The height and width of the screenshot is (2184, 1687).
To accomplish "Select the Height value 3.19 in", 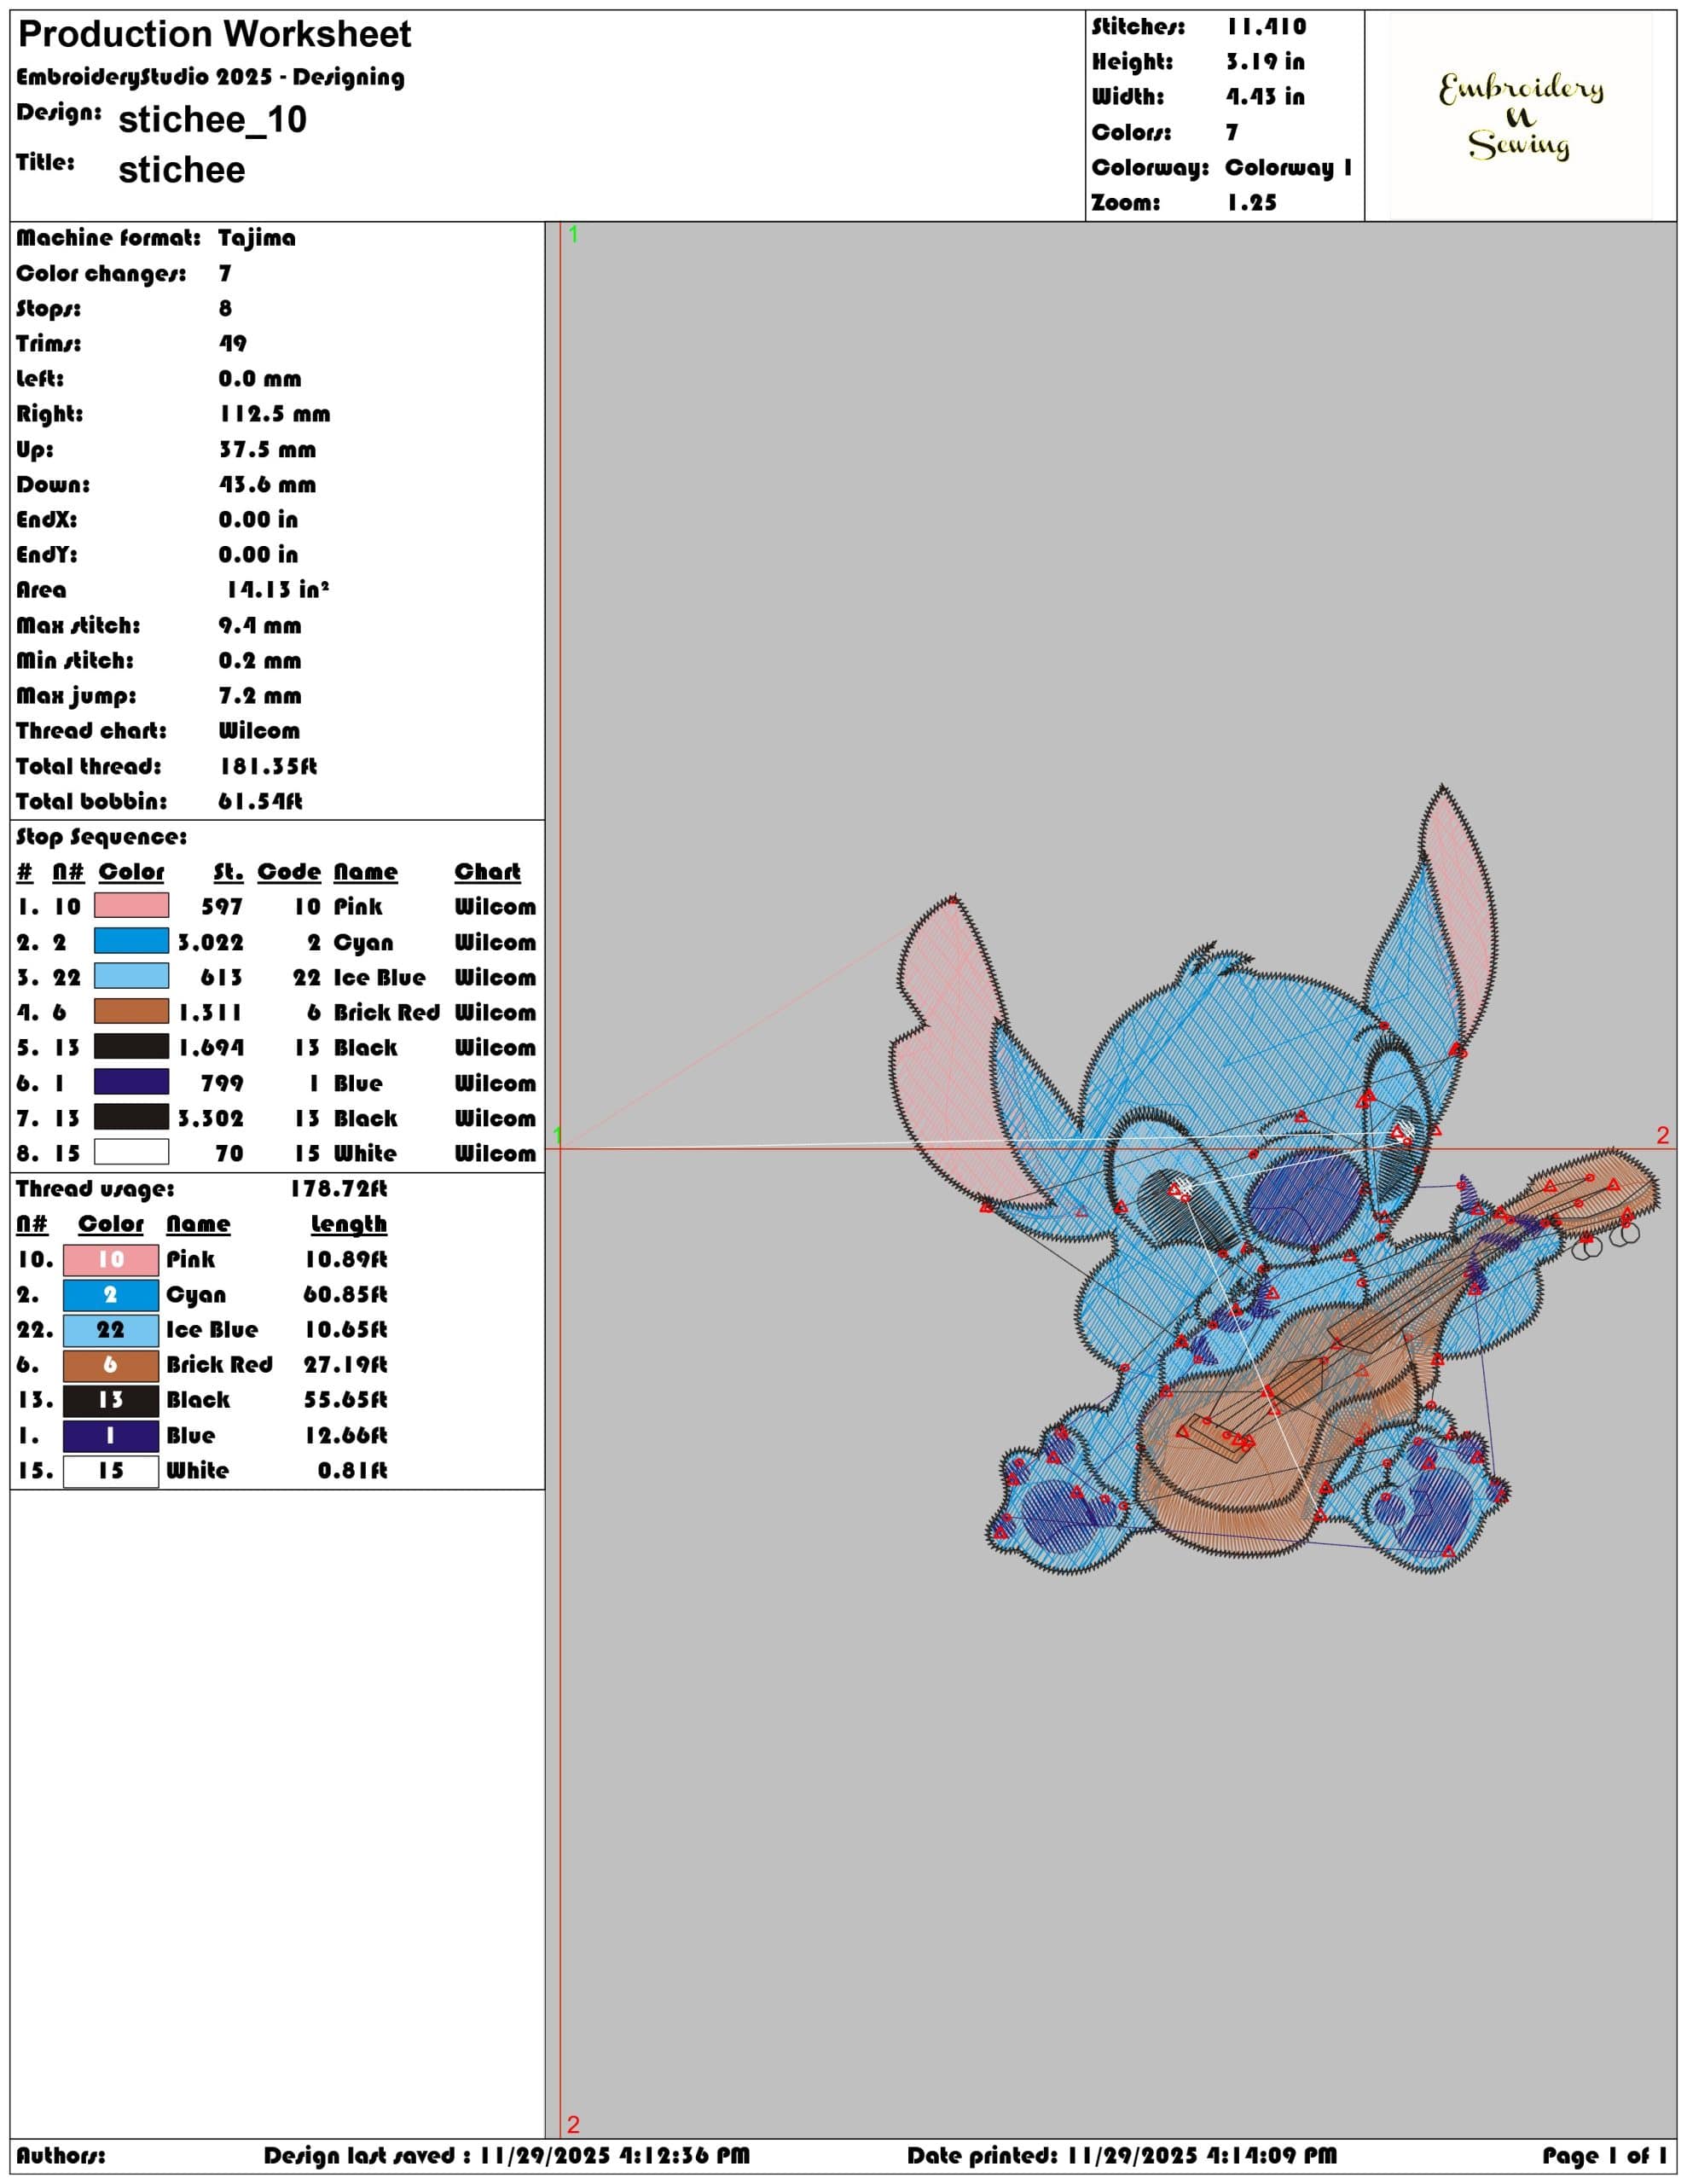I will coord(1265,62).
